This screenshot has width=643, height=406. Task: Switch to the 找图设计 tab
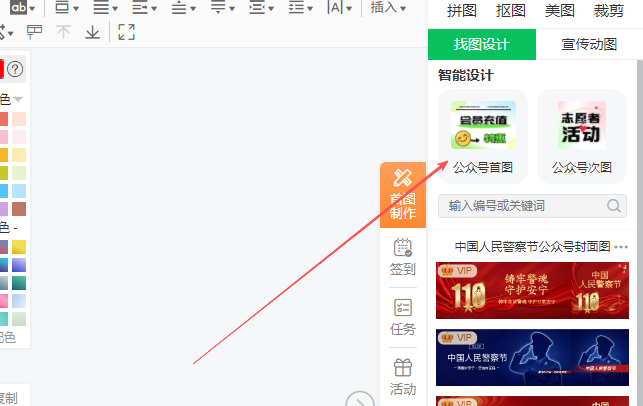(x=481, y=45)
